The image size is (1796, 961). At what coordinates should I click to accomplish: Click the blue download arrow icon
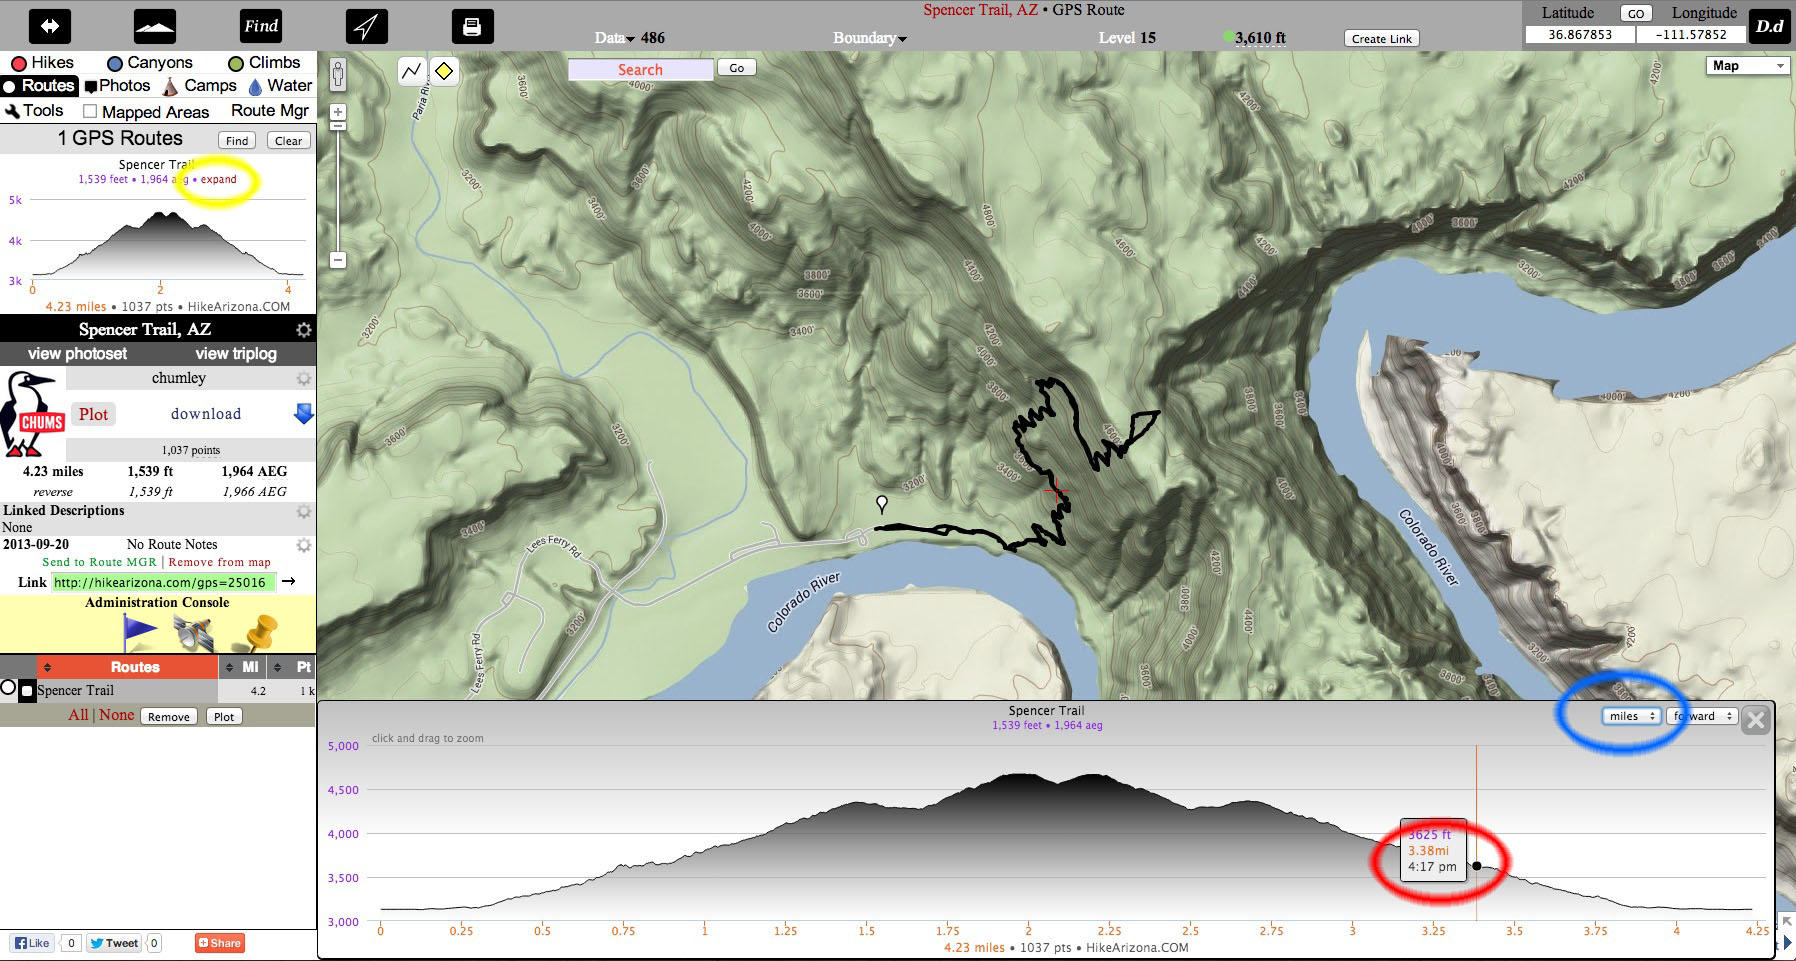pos(304,414)
